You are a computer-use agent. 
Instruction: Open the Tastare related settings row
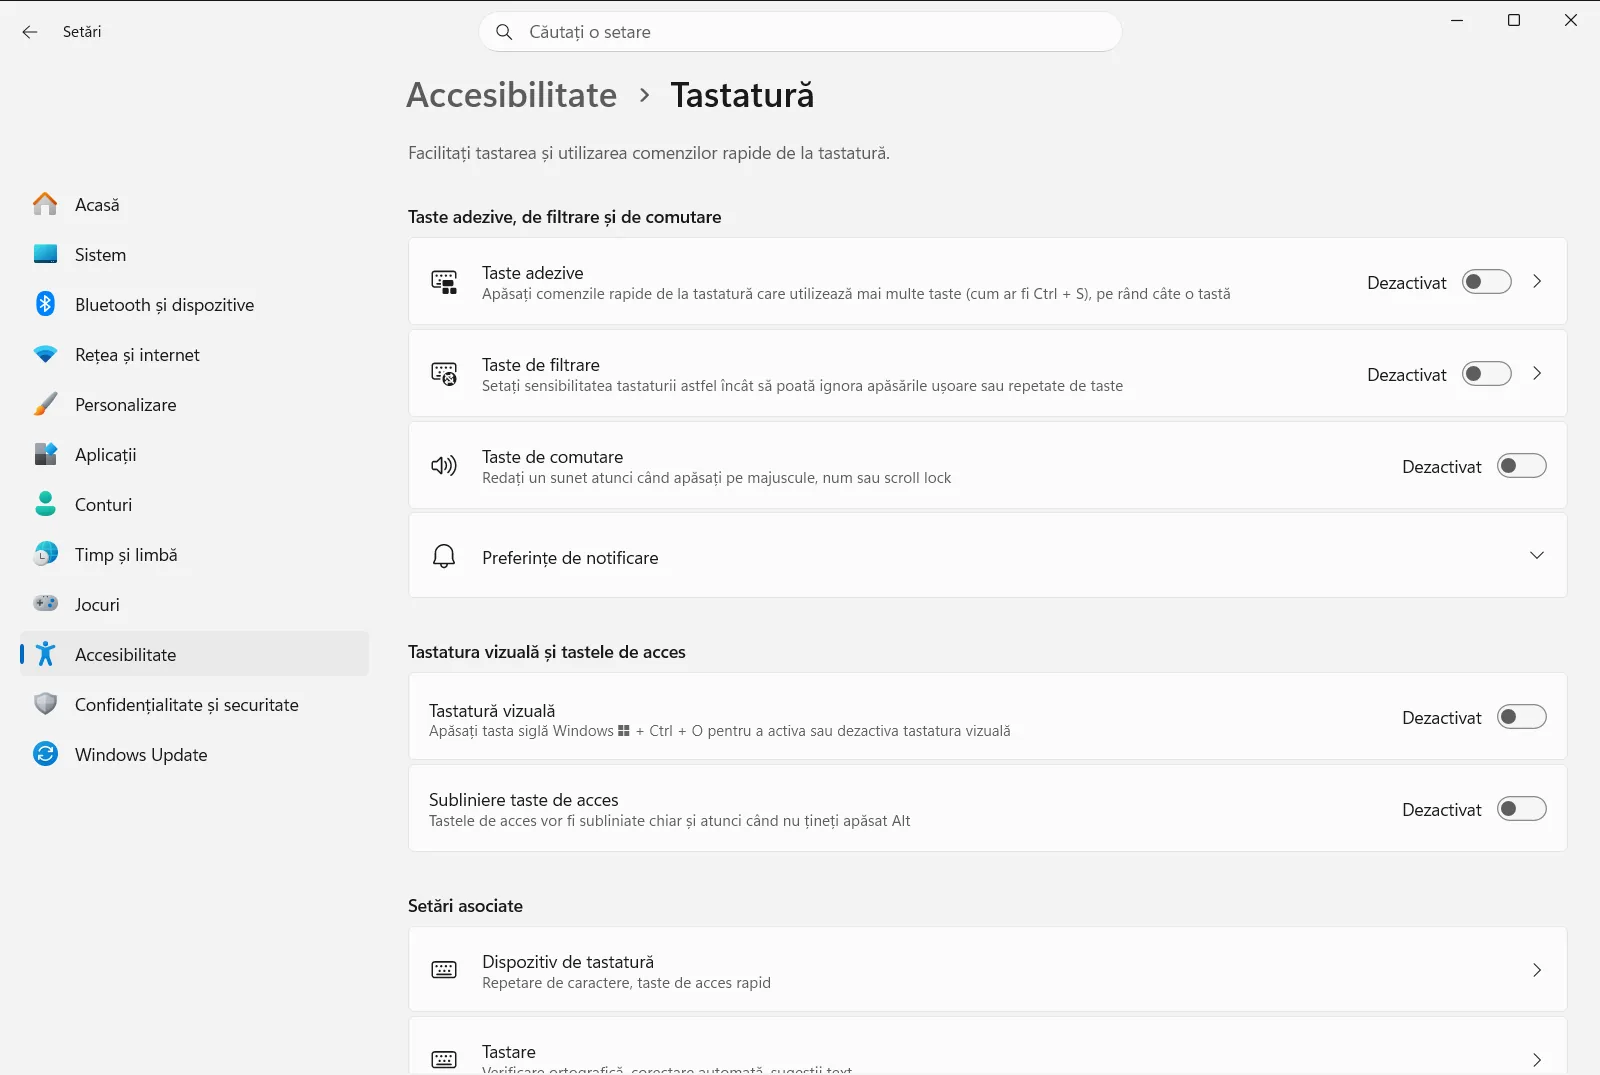[x=987, y=1046]
